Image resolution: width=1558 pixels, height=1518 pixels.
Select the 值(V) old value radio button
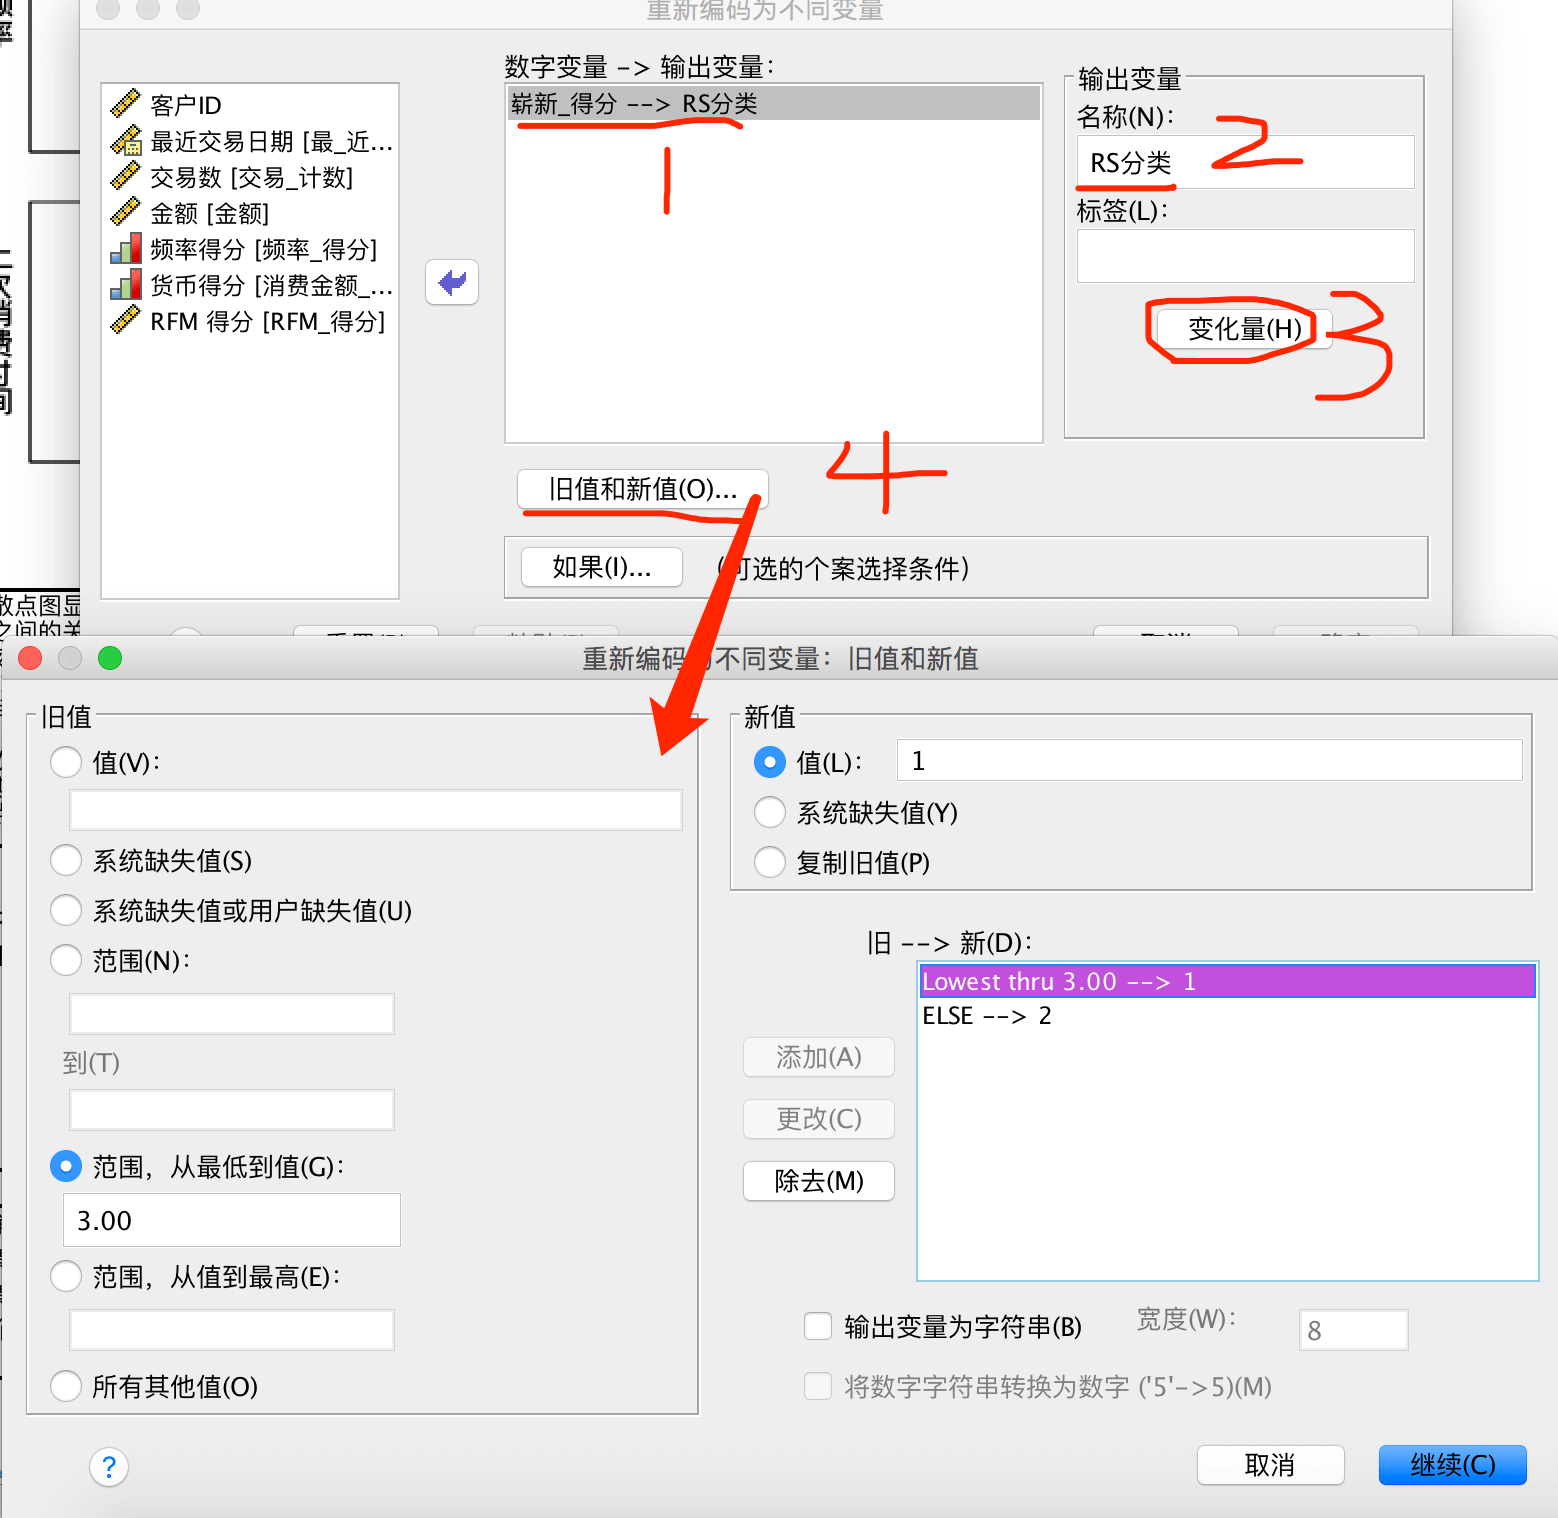(66, 762)
